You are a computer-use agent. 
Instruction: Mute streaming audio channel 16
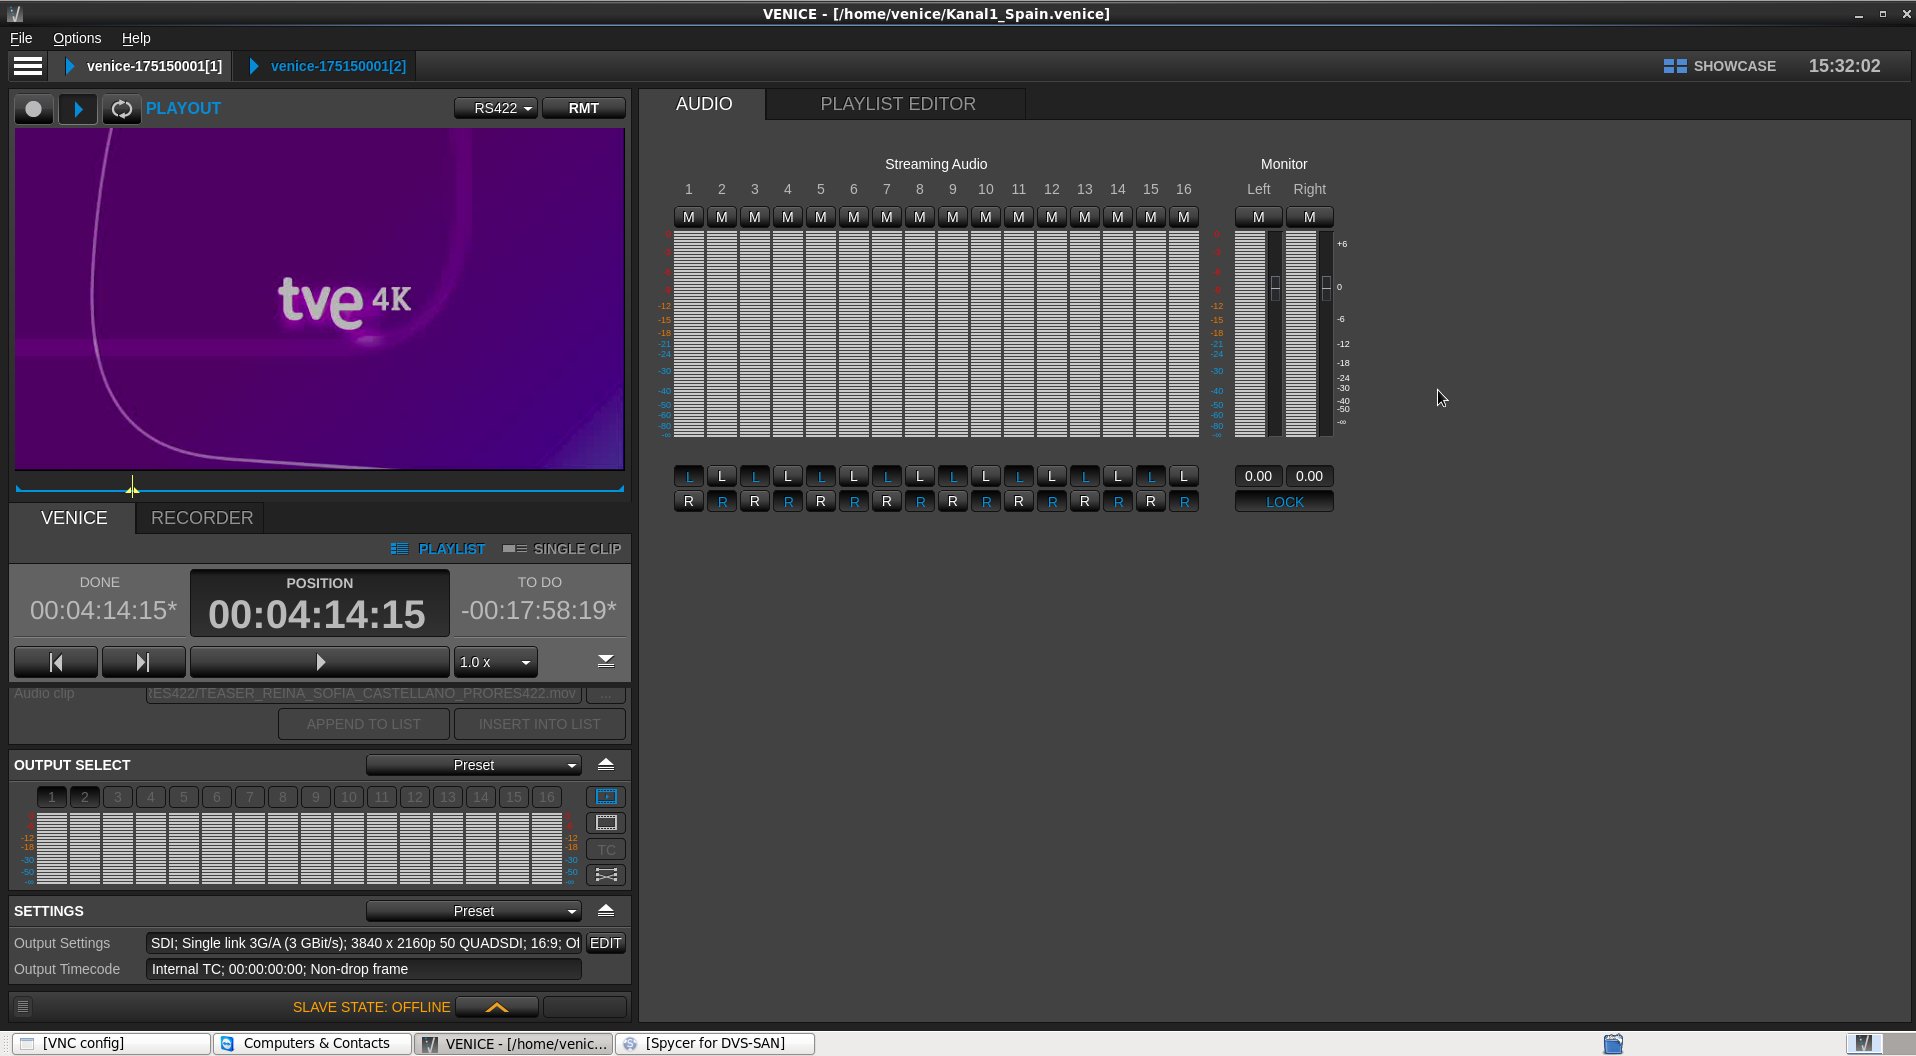1184,217
